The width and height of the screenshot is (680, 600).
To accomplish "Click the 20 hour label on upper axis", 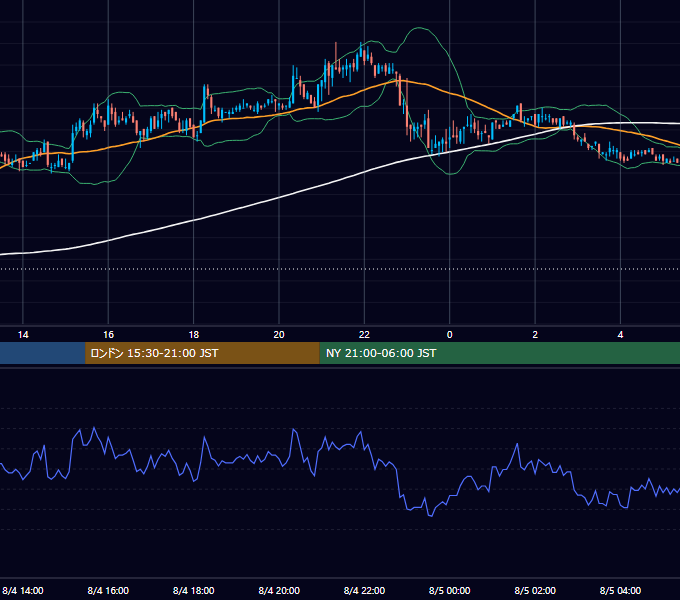I will click(279, 335).
